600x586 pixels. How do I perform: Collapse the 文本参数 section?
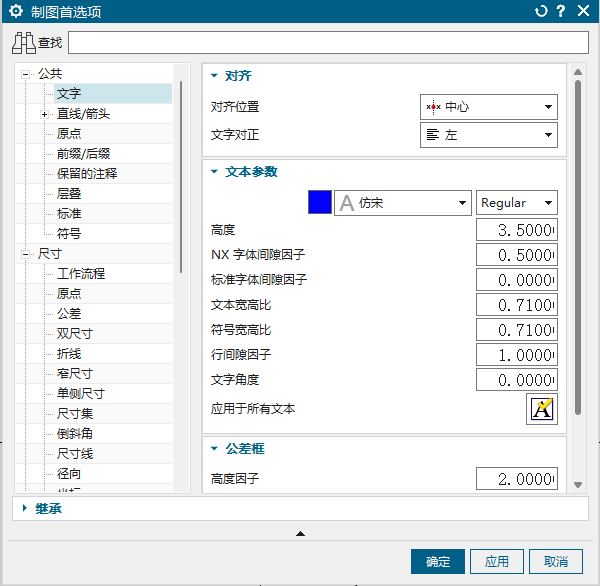(x=214, y=172)
